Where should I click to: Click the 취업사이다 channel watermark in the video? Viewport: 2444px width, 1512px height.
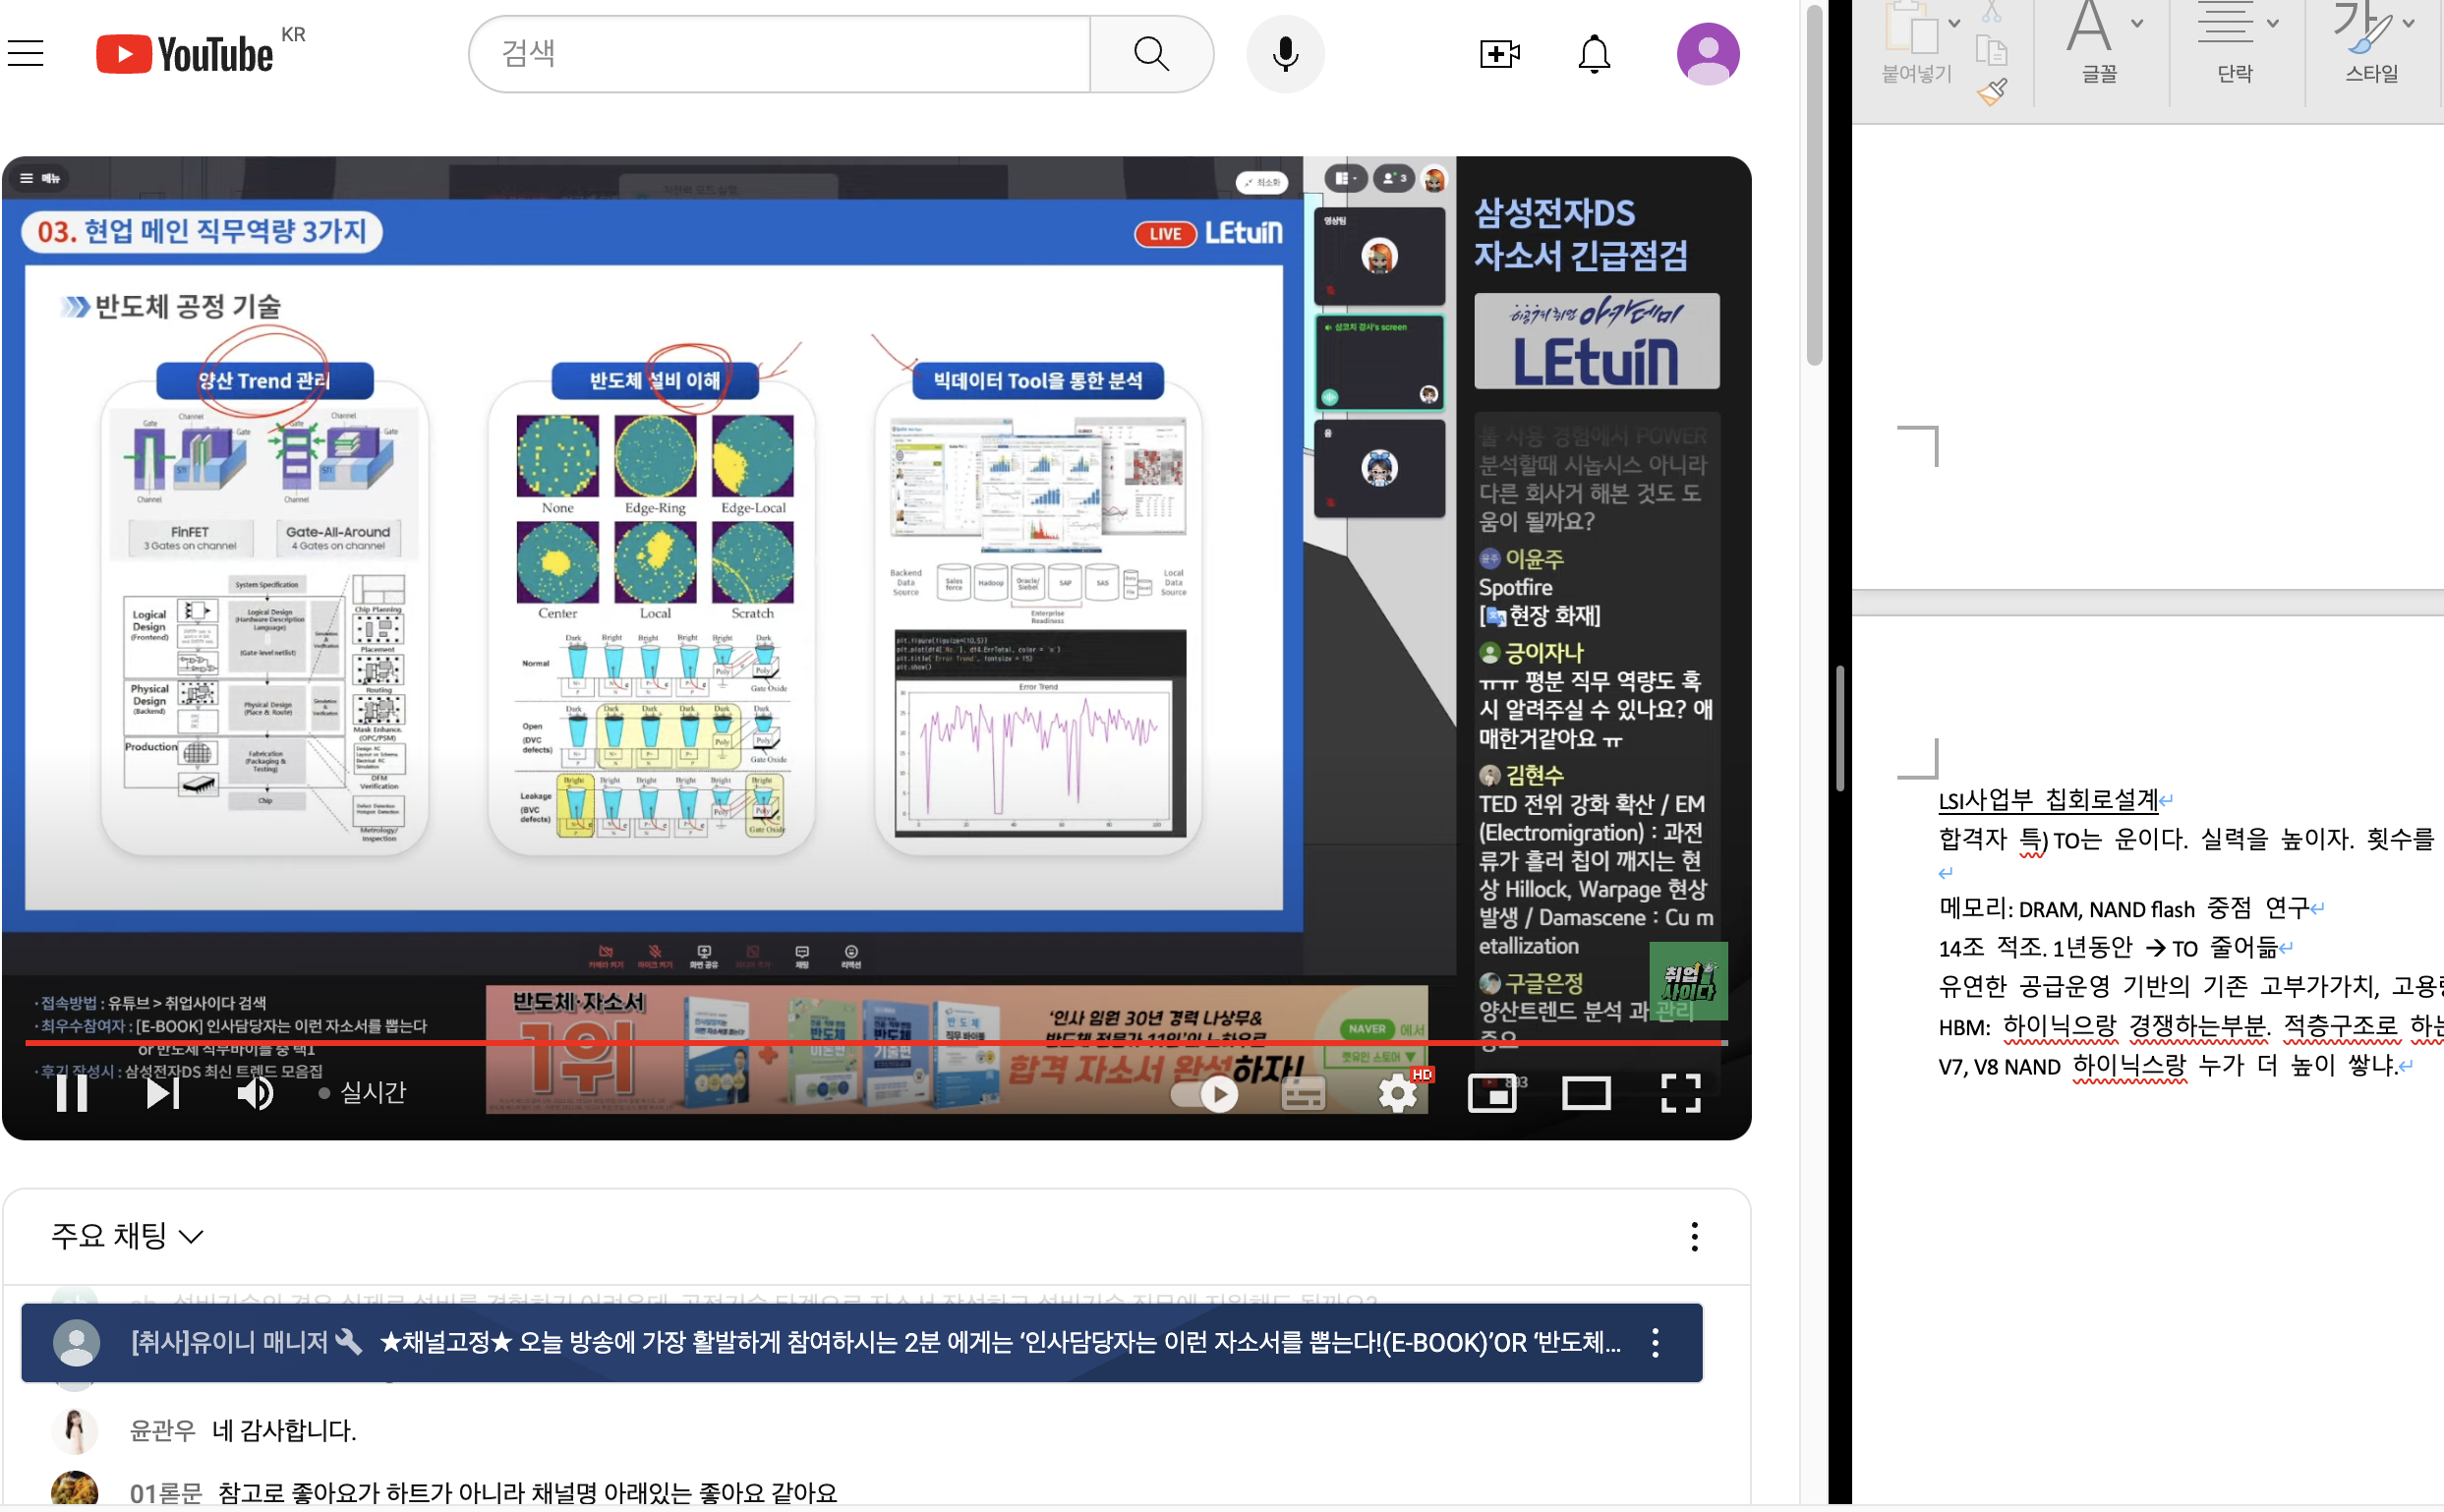pos(1688,981)
